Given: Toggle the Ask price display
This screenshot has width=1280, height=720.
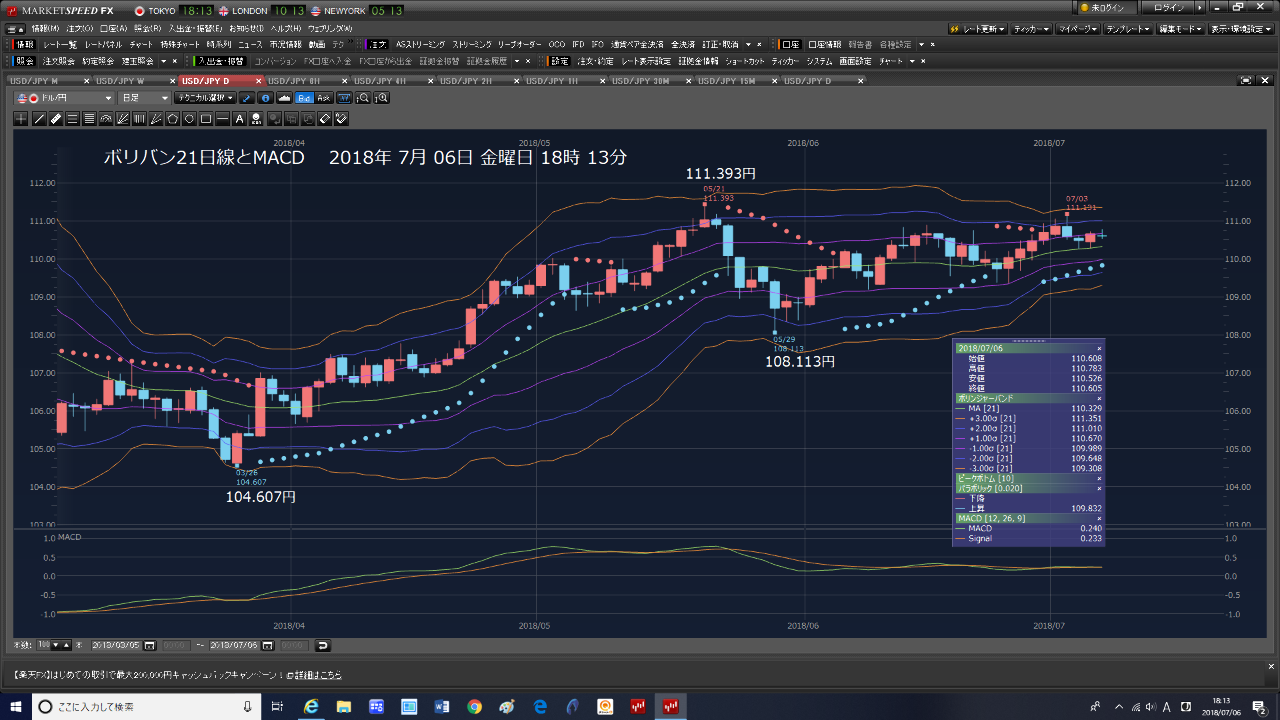Looking at the screenshot, I should tap(323, 98).
